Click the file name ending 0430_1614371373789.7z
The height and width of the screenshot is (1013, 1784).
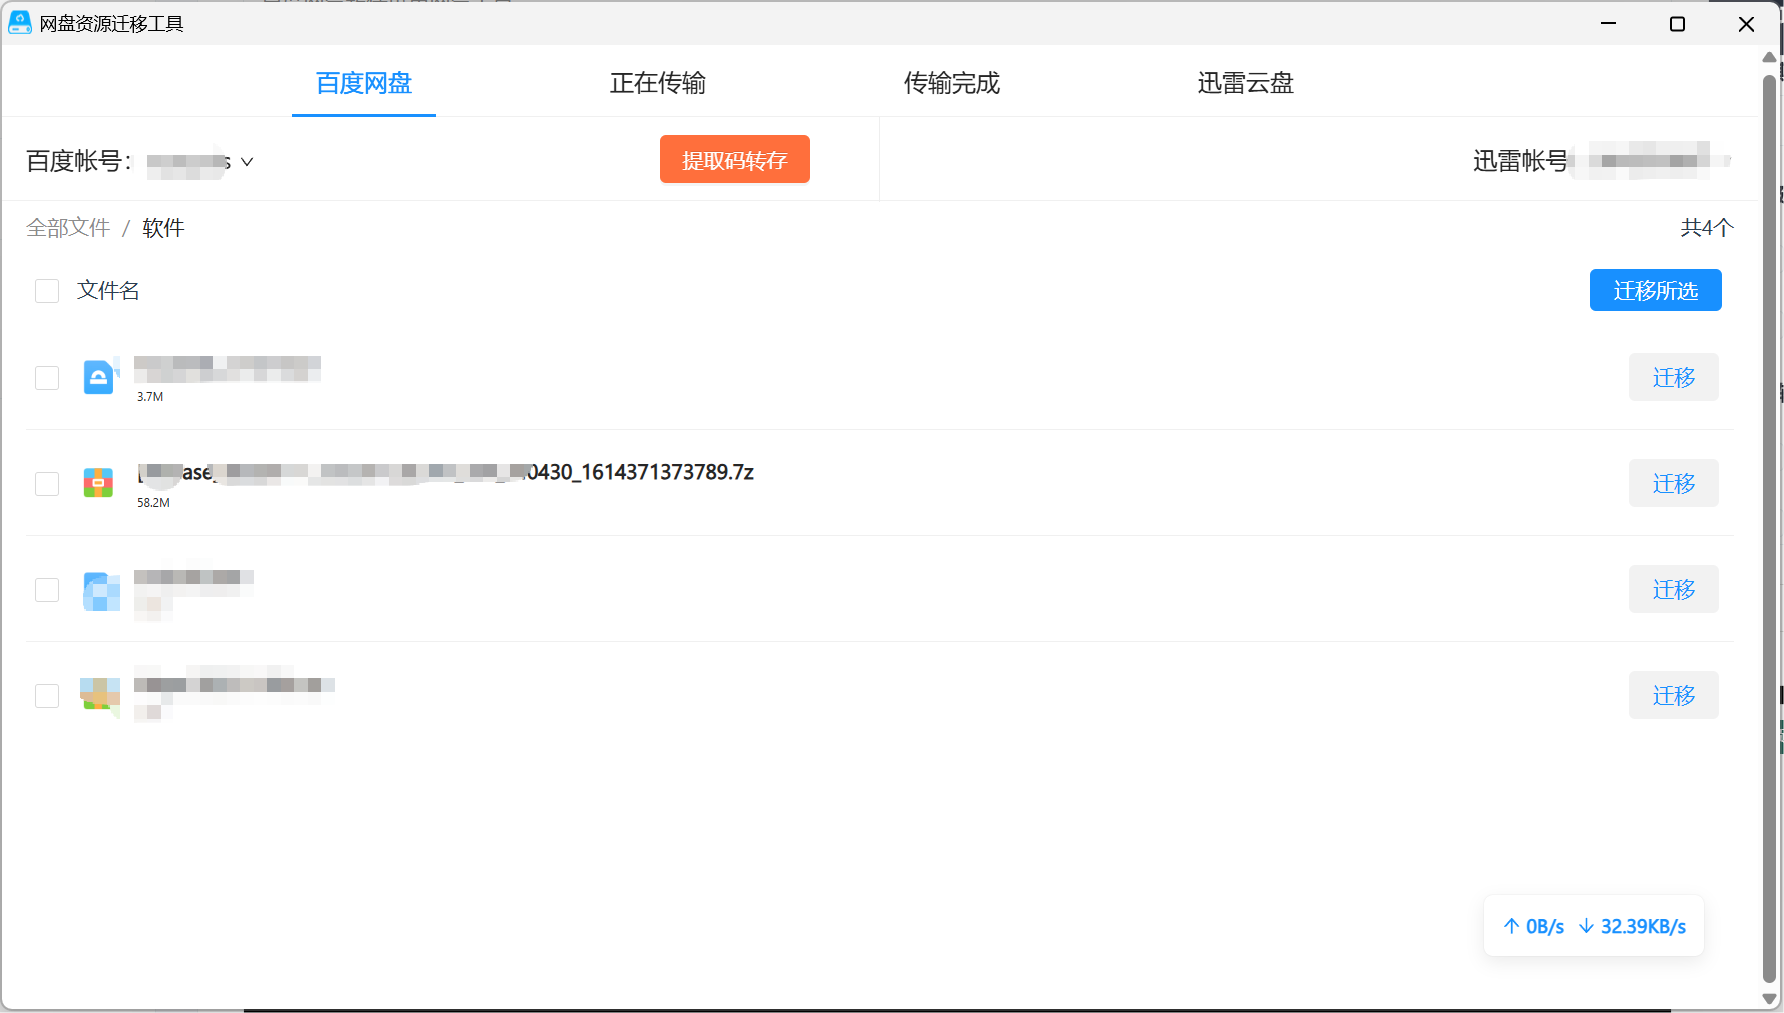click(445, 472)
